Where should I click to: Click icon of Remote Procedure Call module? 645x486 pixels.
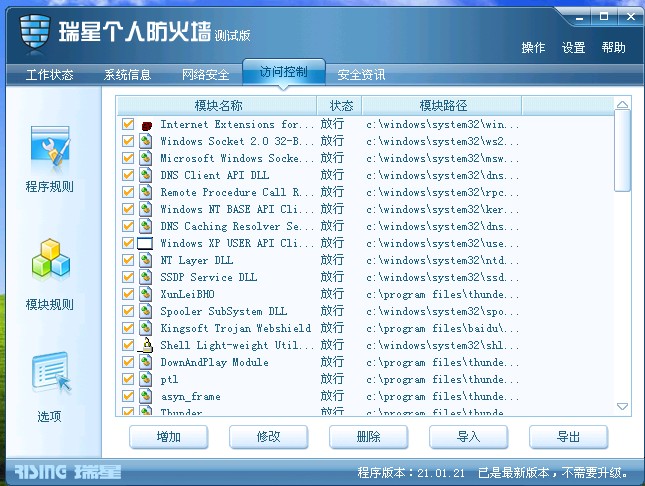[x=145, y=192]
